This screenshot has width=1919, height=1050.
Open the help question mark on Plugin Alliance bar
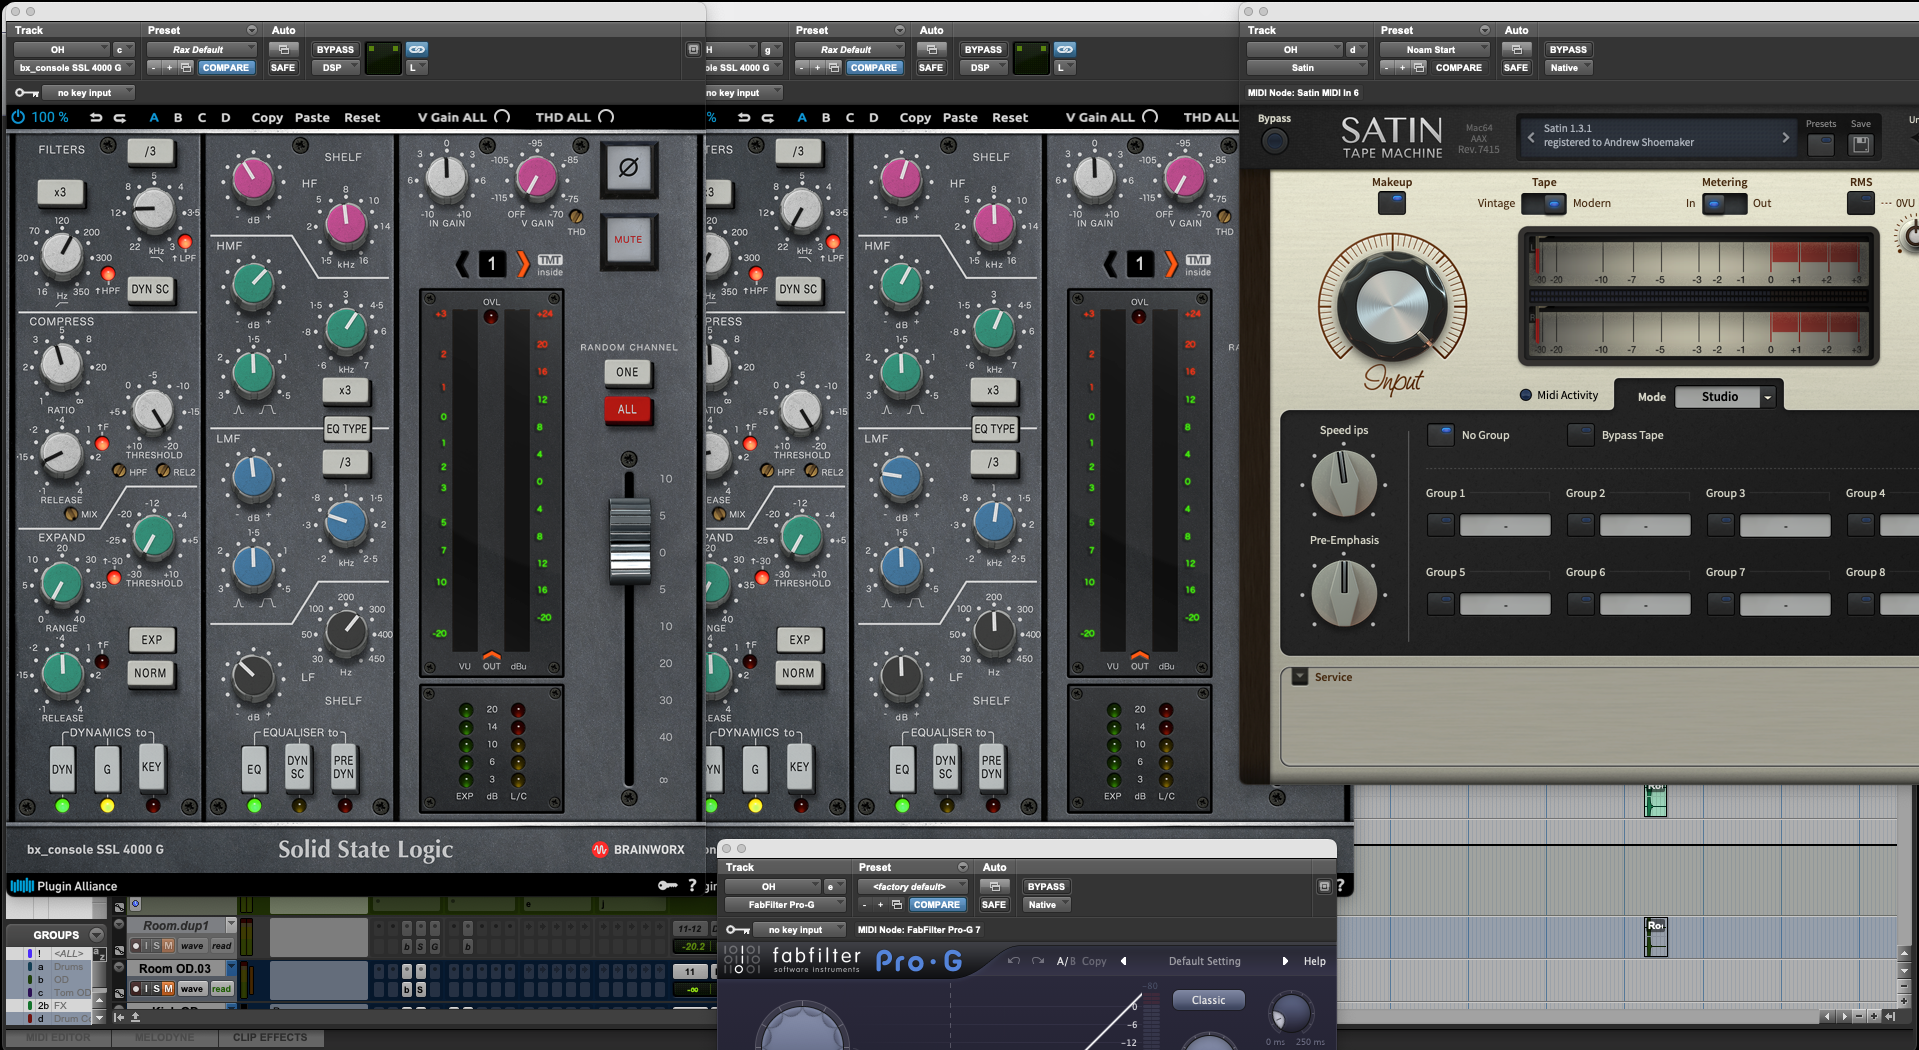click(x=692, y=885)
